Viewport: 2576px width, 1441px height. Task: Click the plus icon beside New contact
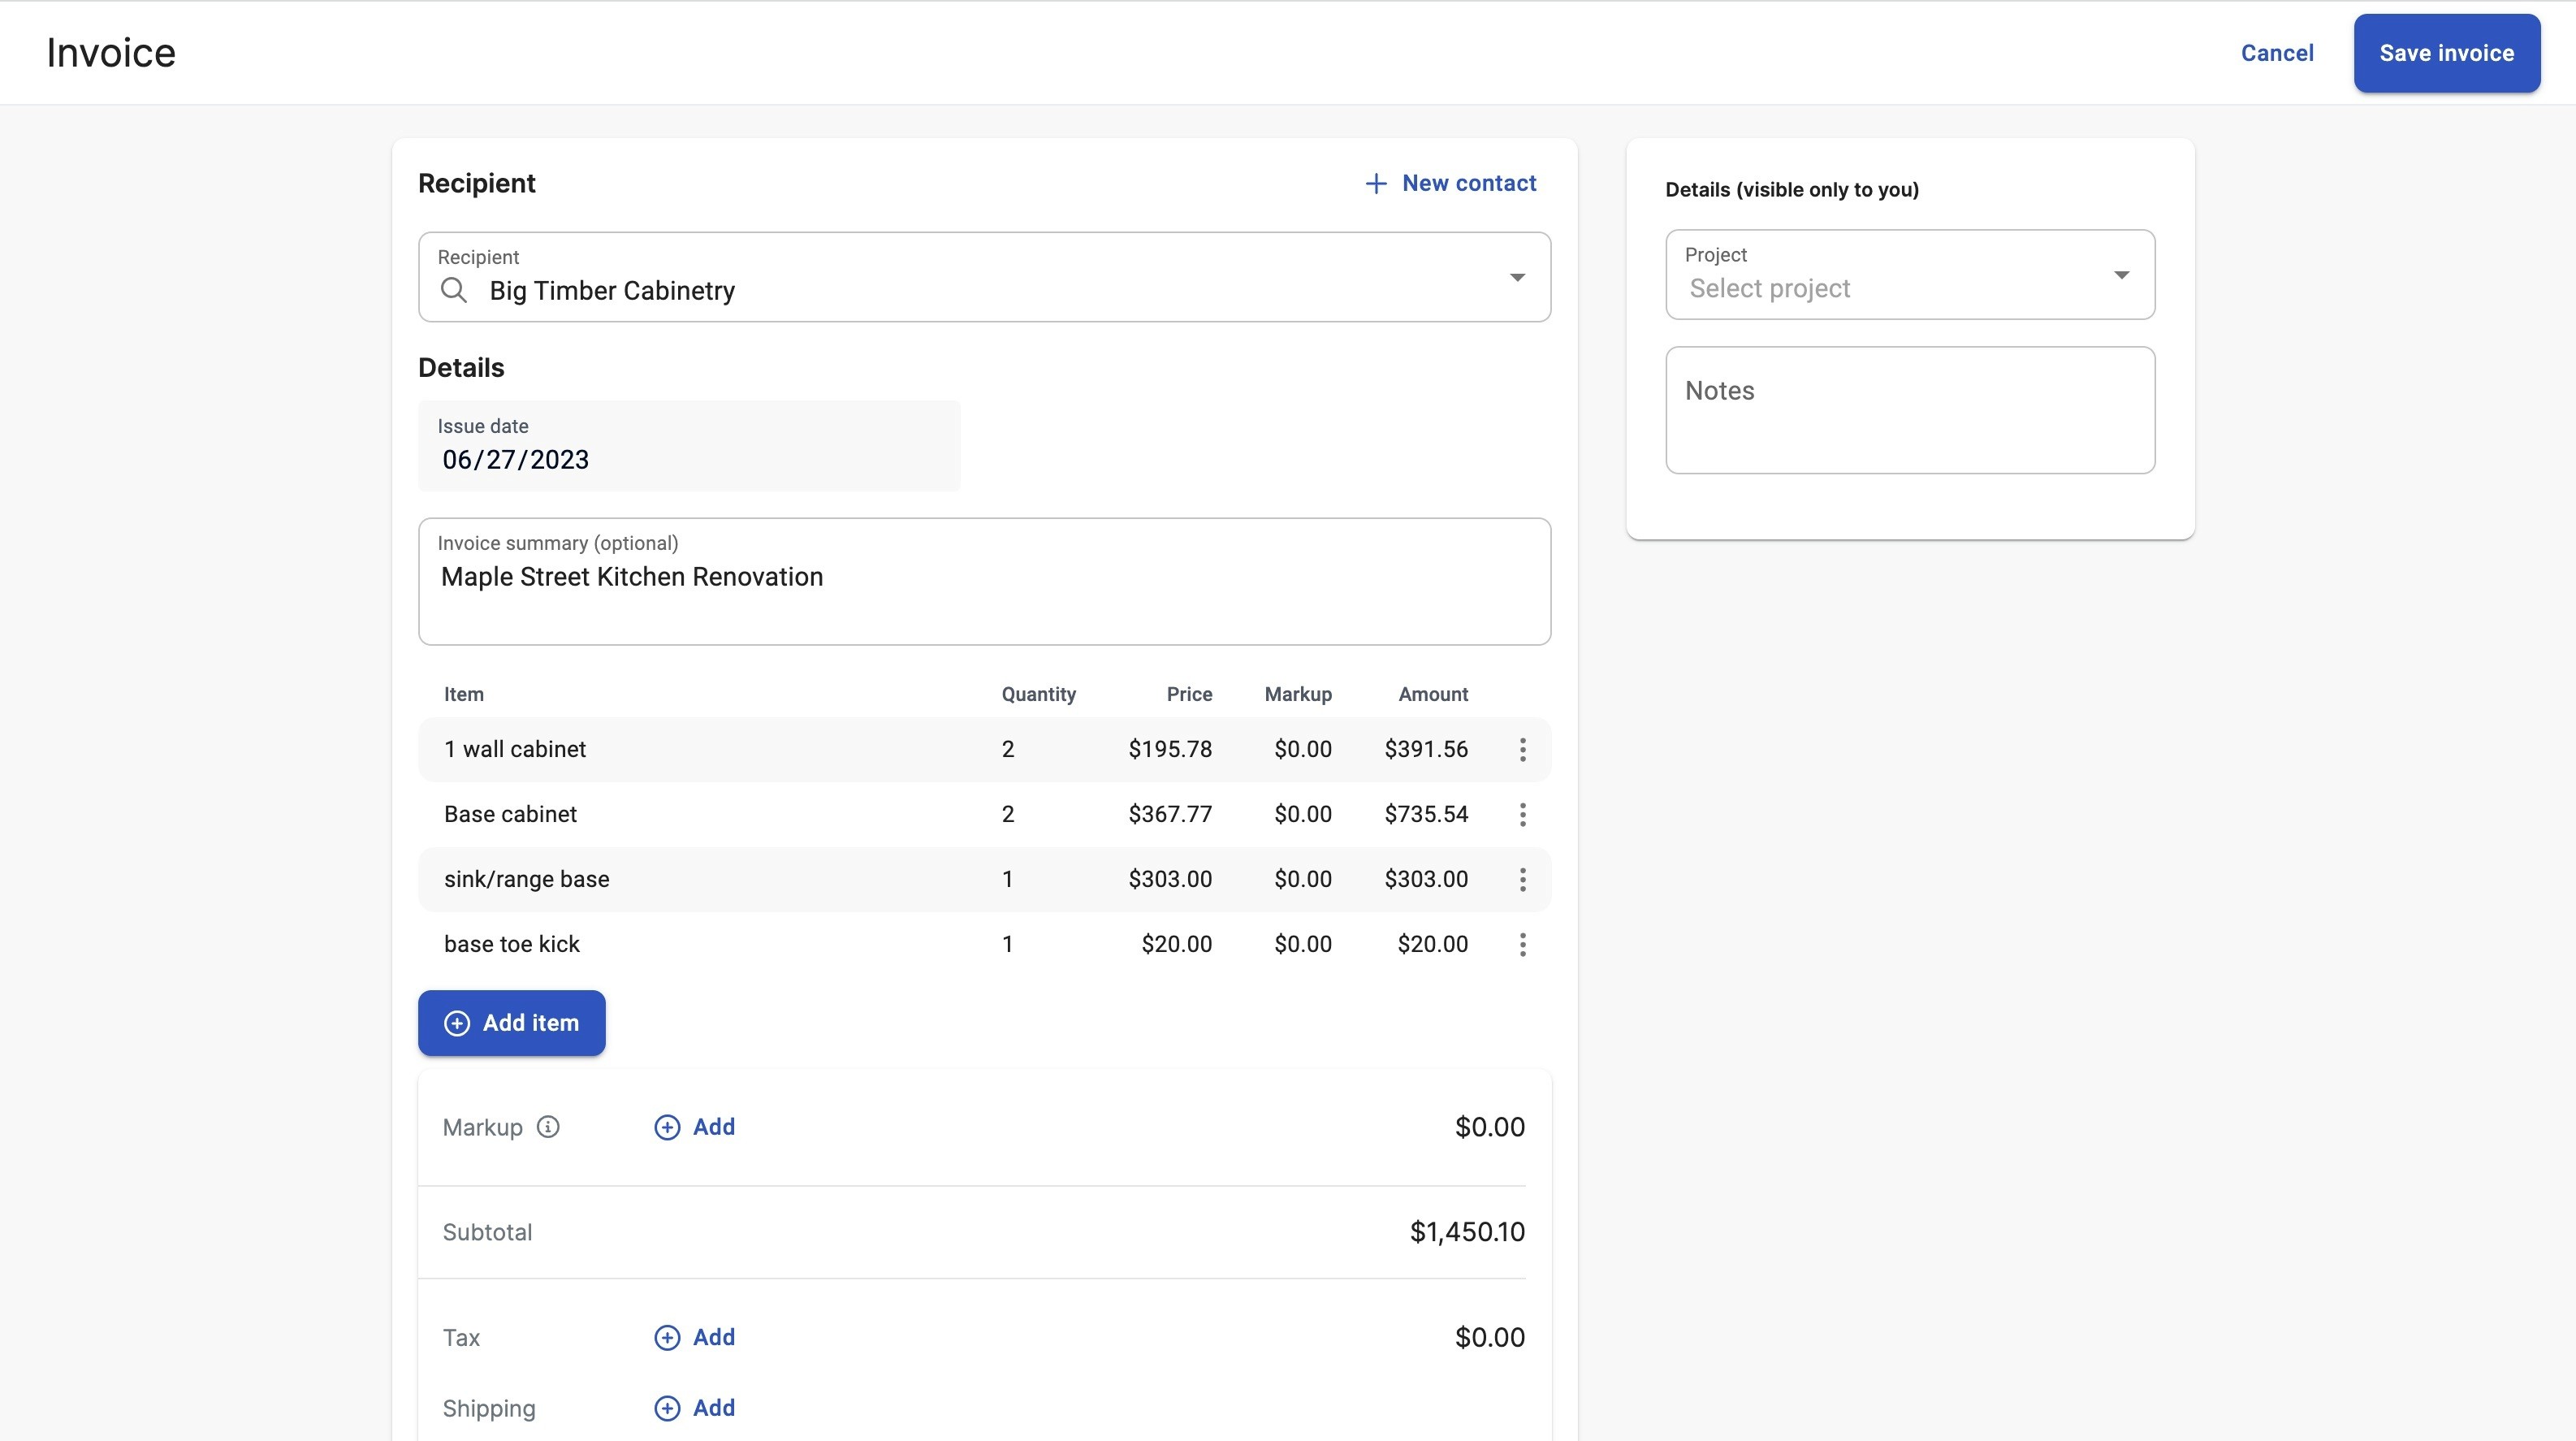[x=1376, y=184]
